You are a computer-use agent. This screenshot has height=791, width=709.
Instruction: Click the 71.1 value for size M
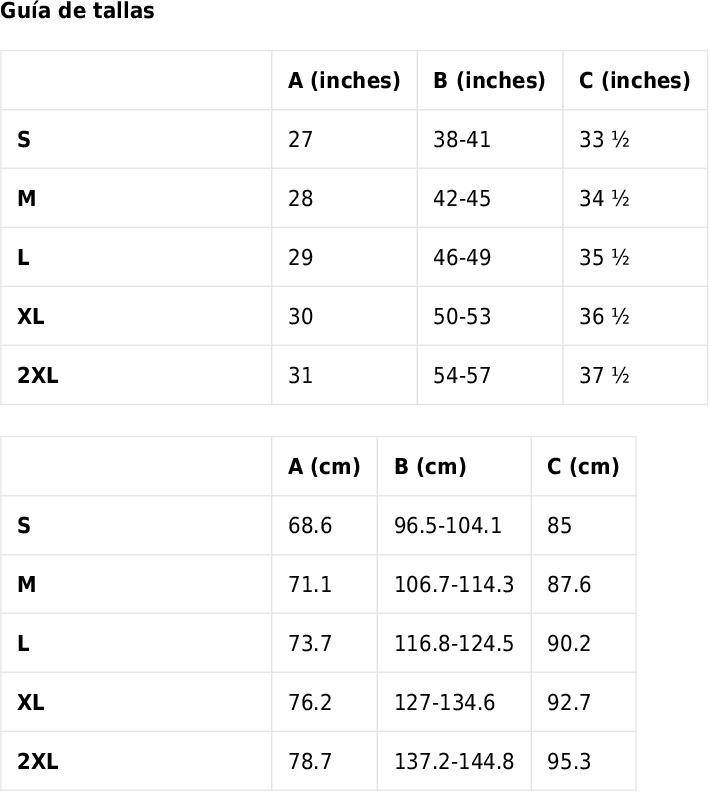tap(310, 585)
